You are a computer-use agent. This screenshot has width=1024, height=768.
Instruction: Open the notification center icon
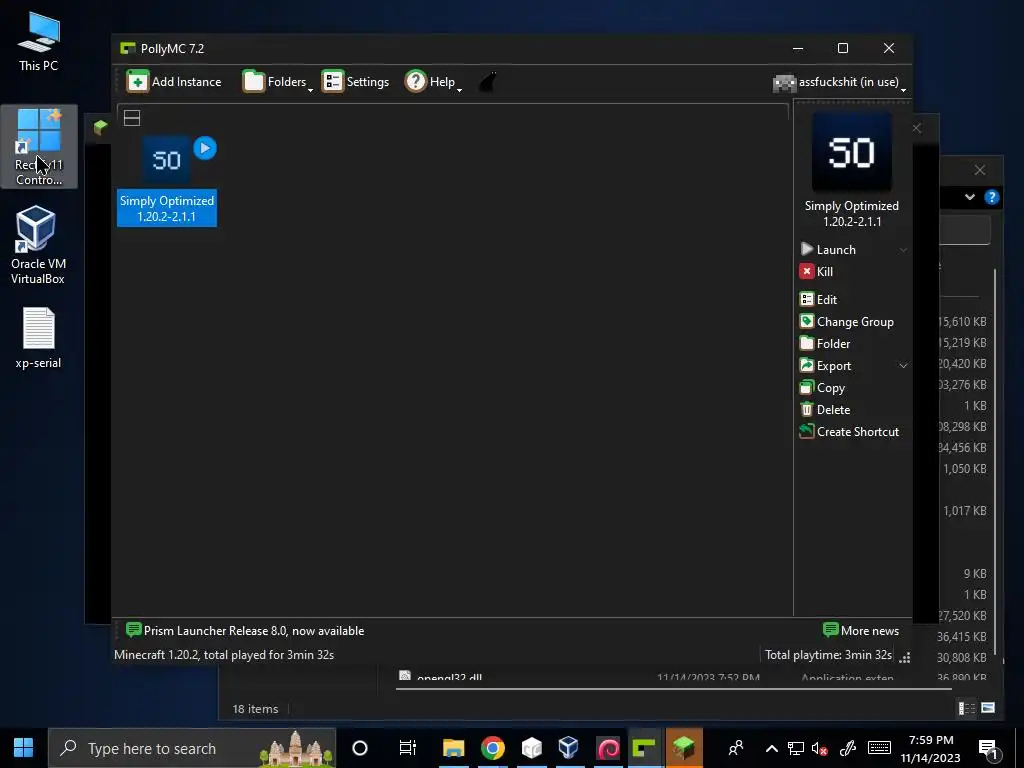tap(989, 750)
